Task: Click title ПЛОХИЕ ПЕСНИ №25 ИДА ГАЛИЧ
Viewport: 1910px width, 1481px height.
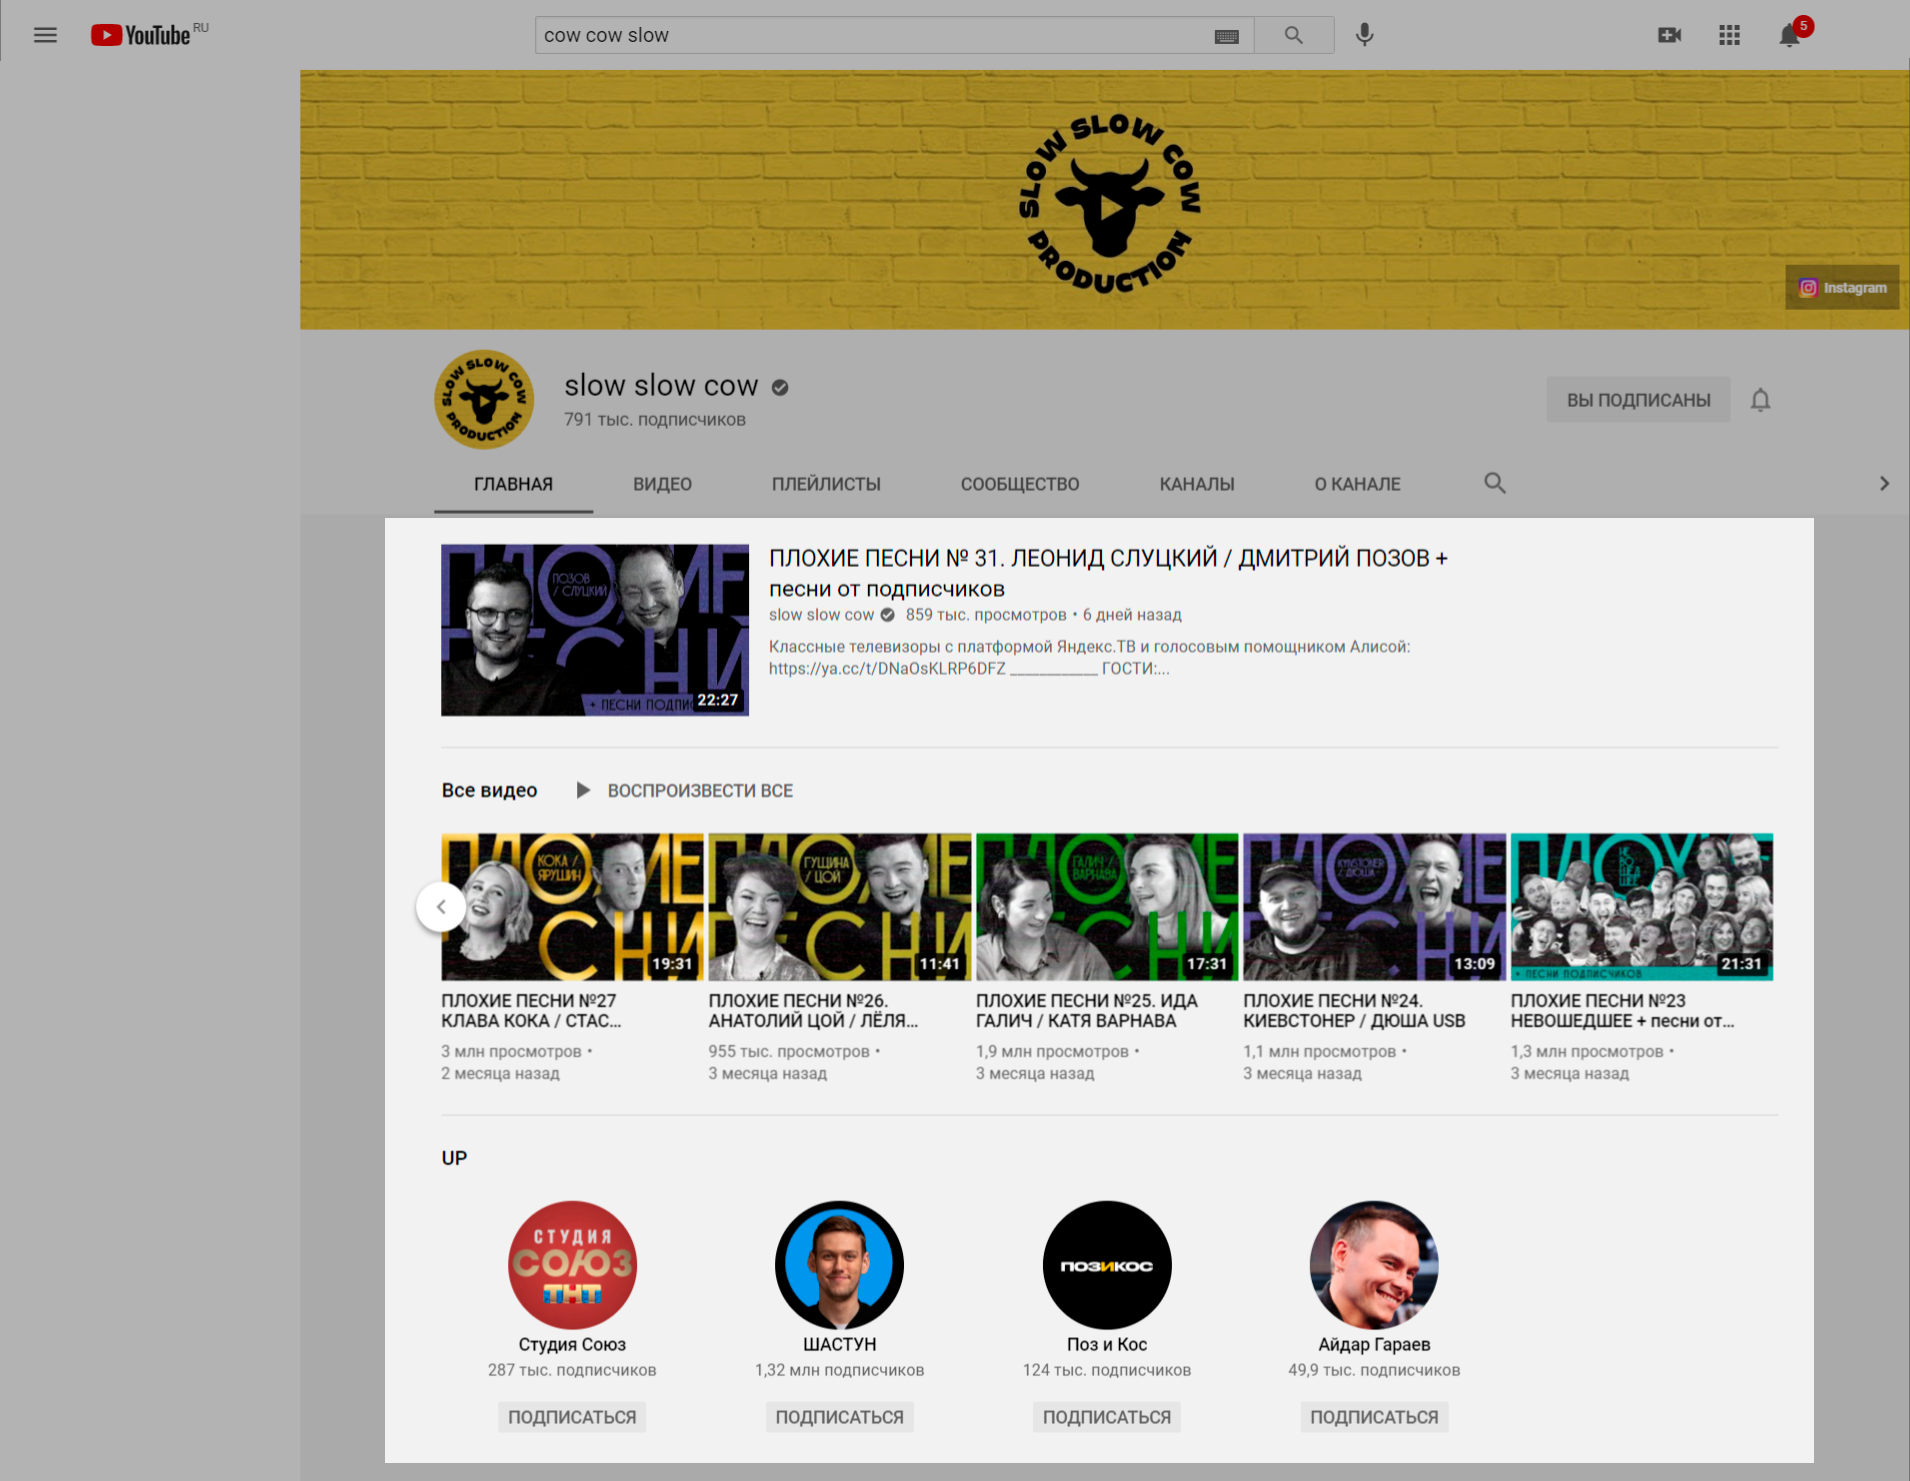Action: click(1087, 1010)
